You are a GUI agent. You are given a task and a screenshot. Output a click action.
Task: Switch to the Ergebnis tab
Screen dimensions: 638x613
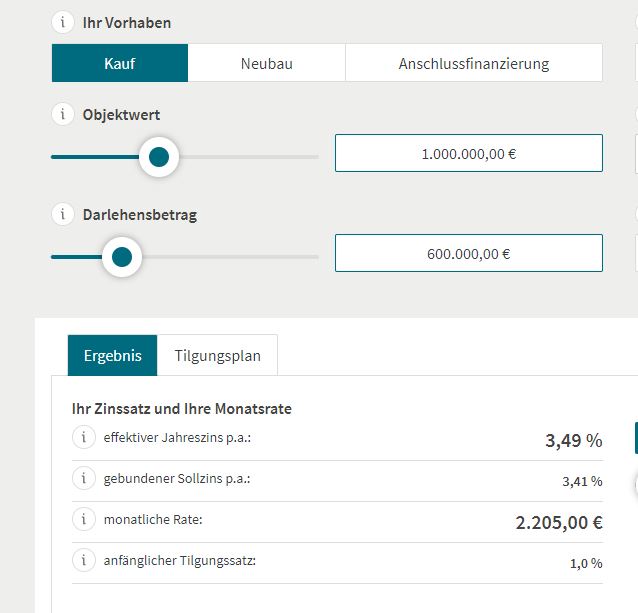(x=112, y=356)
